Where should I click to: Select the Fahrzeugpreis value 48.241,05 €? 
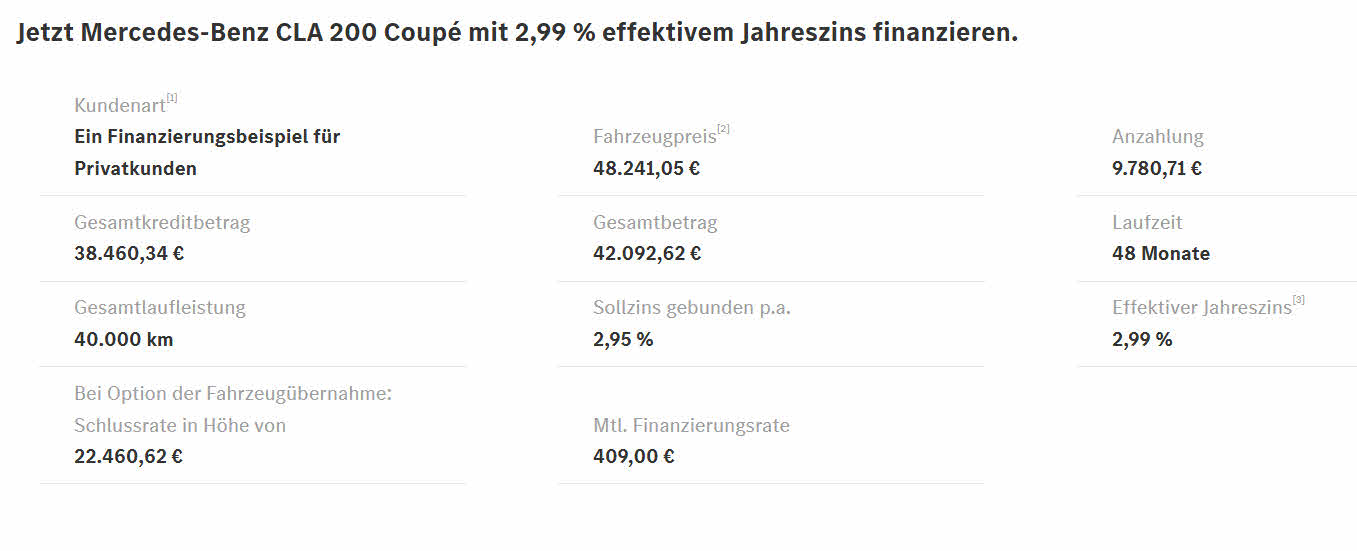646,168
